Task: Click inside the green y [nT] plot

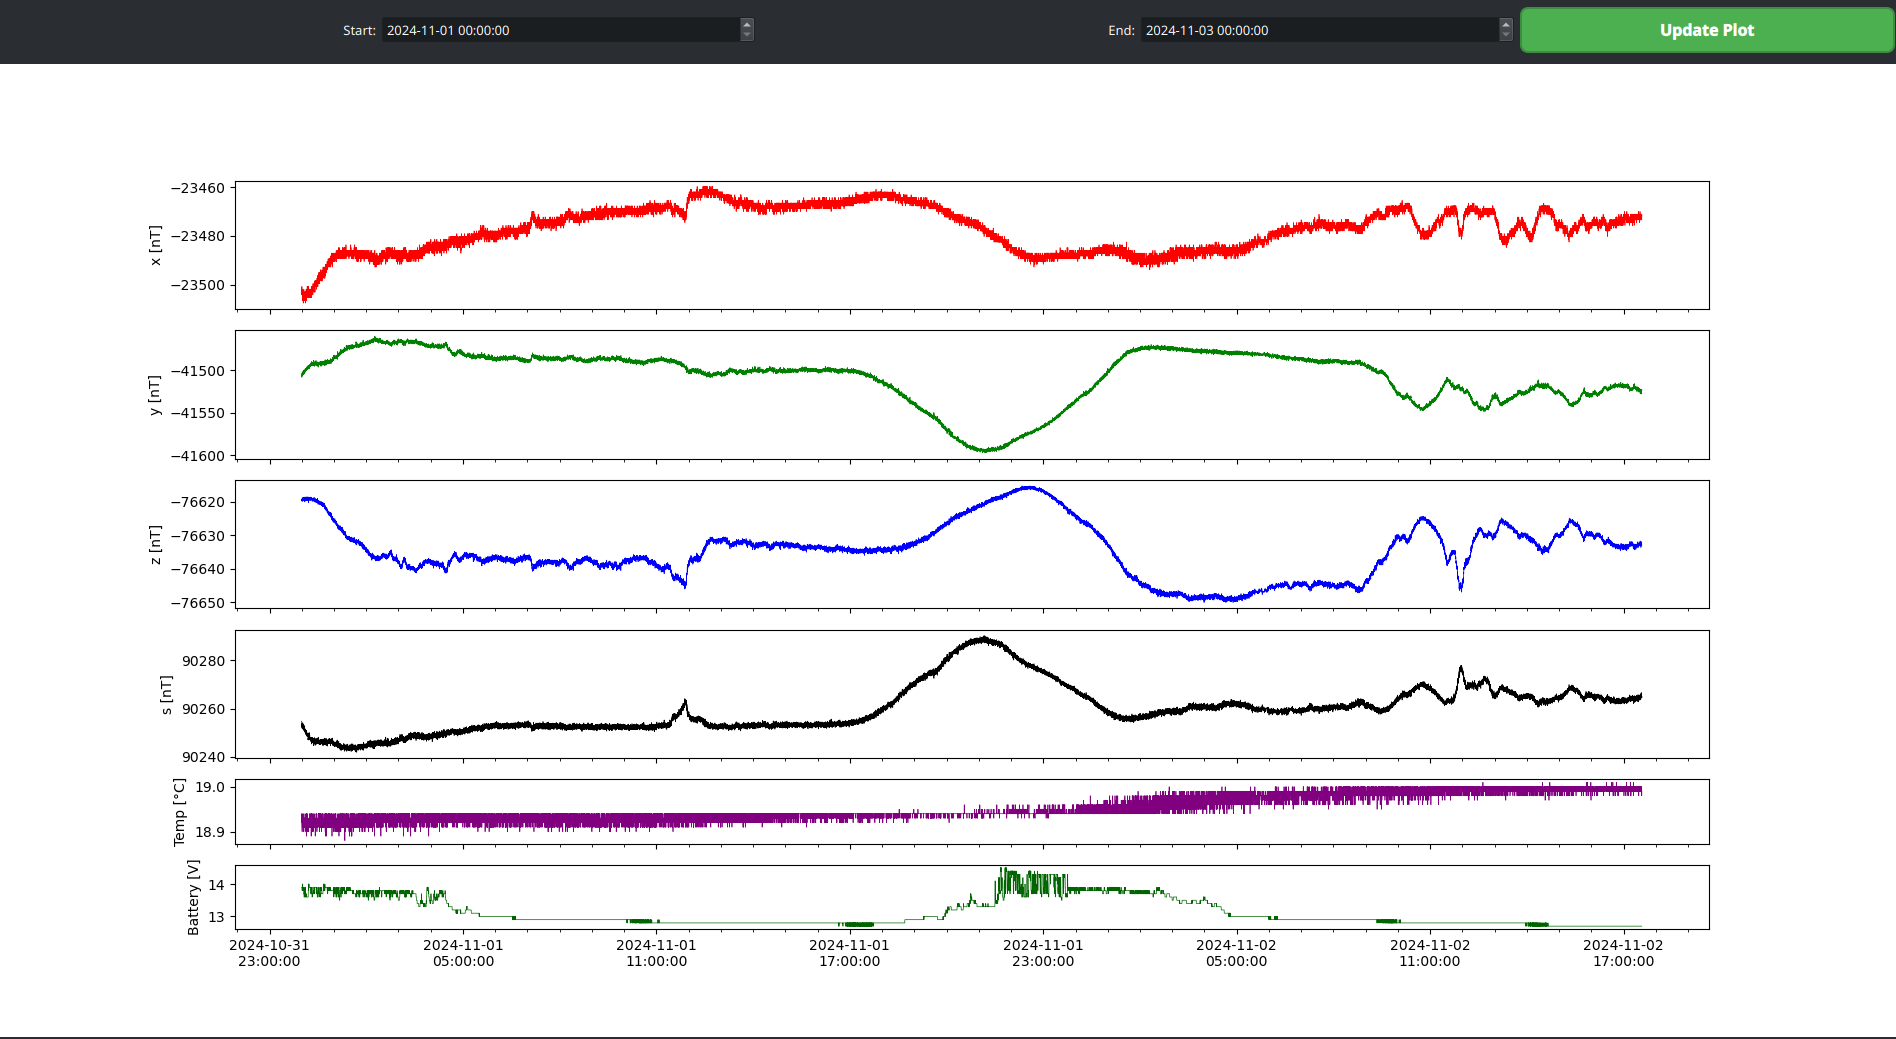Action: [972, 395]
